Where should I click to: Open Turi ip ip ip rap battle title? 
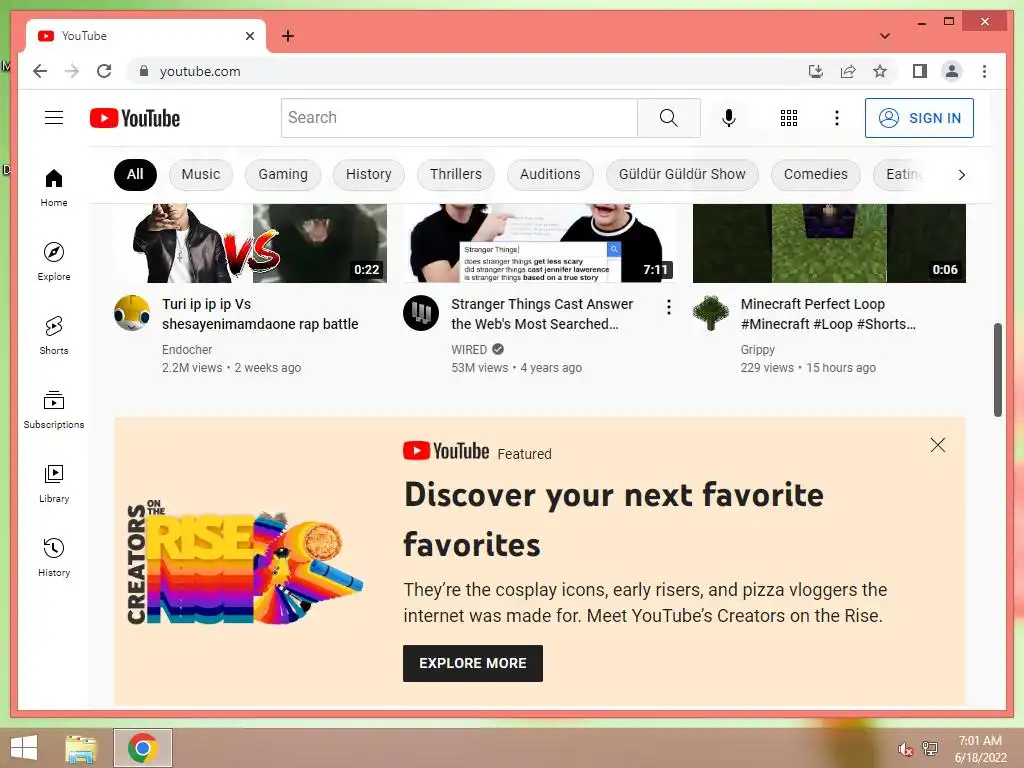pyautogui.click(x=260, y=314)
